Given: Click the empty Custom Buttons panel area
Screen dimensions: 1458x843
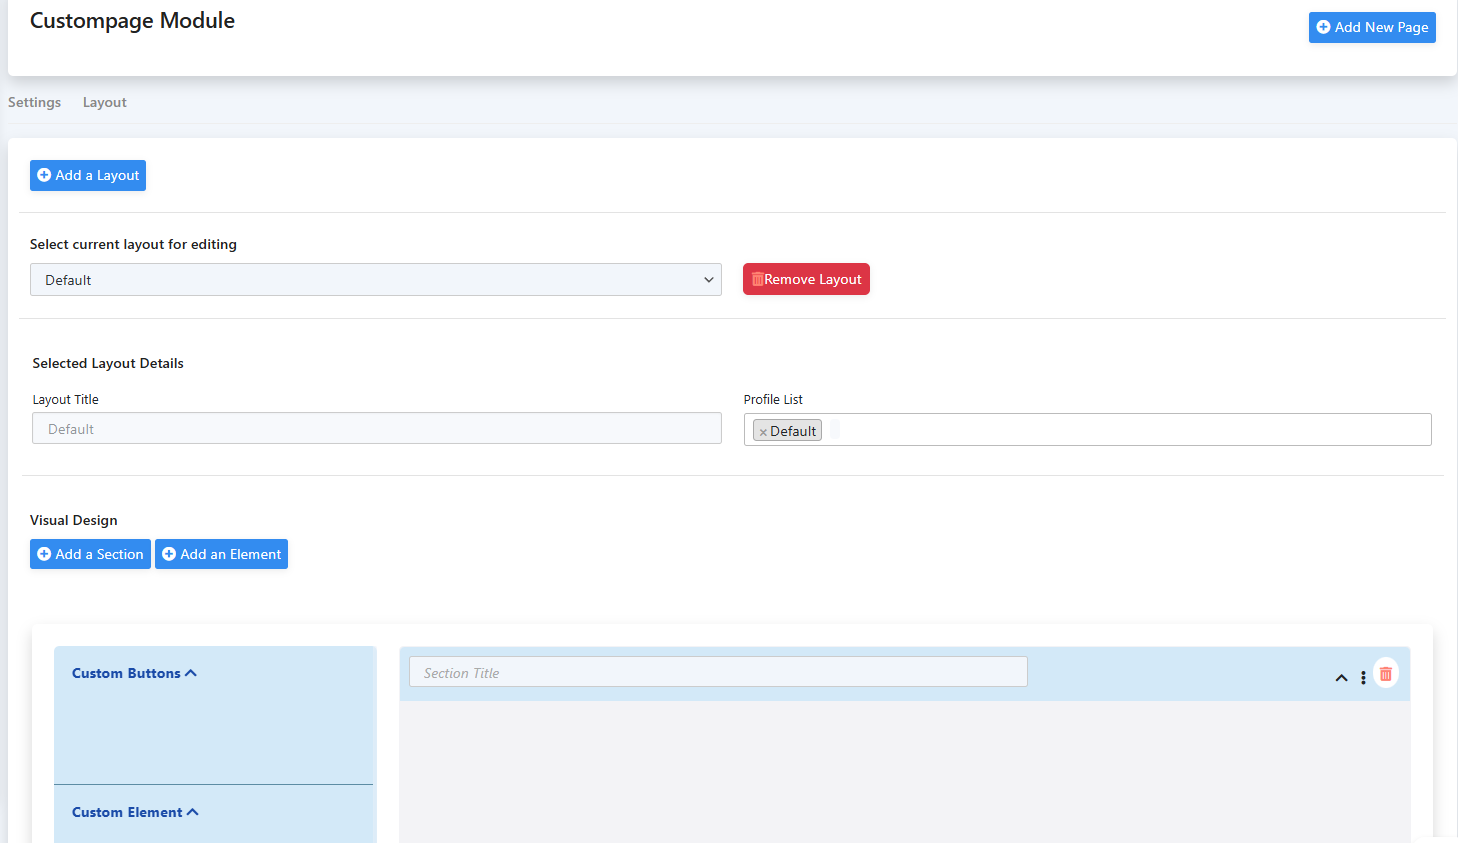Looking at the screenshot, I should tap(213, 735).
